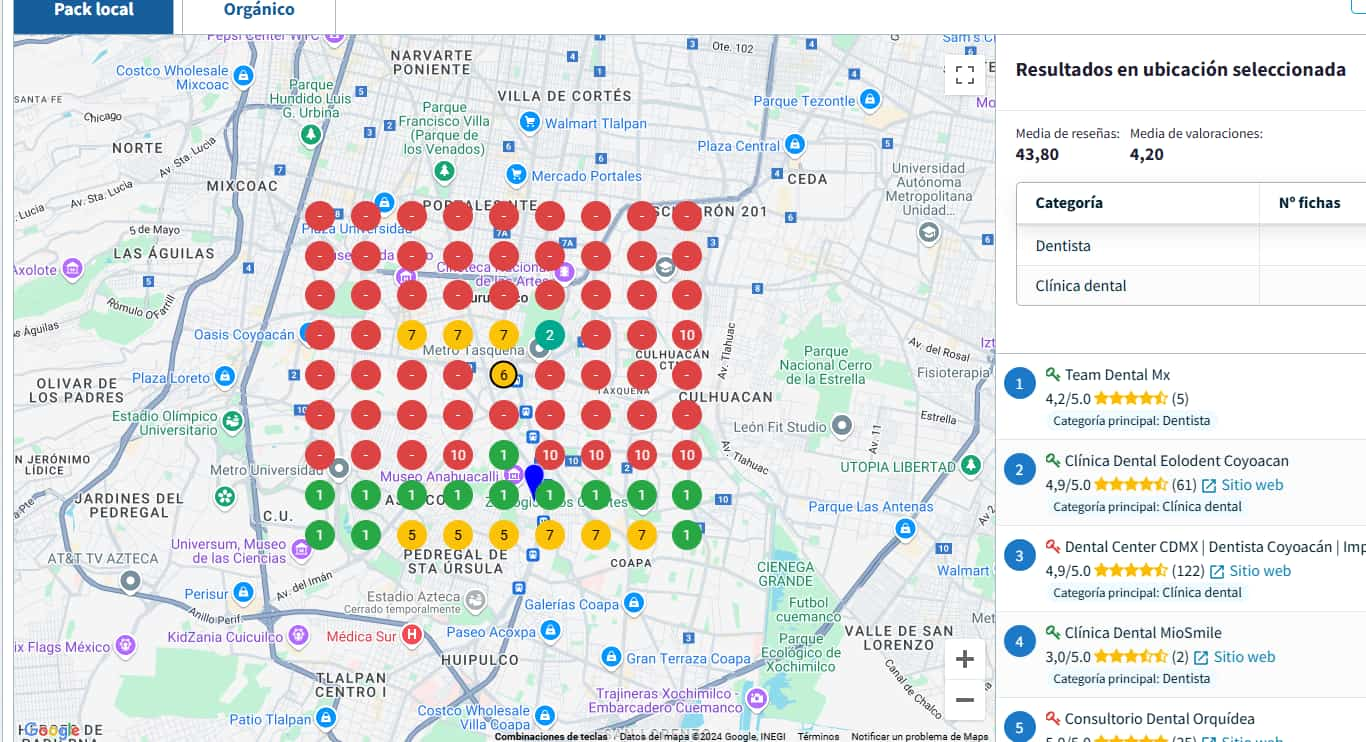Click the Six Flags México pin
This screenshot has height=742, width=1366.
(x=125, y=645)
